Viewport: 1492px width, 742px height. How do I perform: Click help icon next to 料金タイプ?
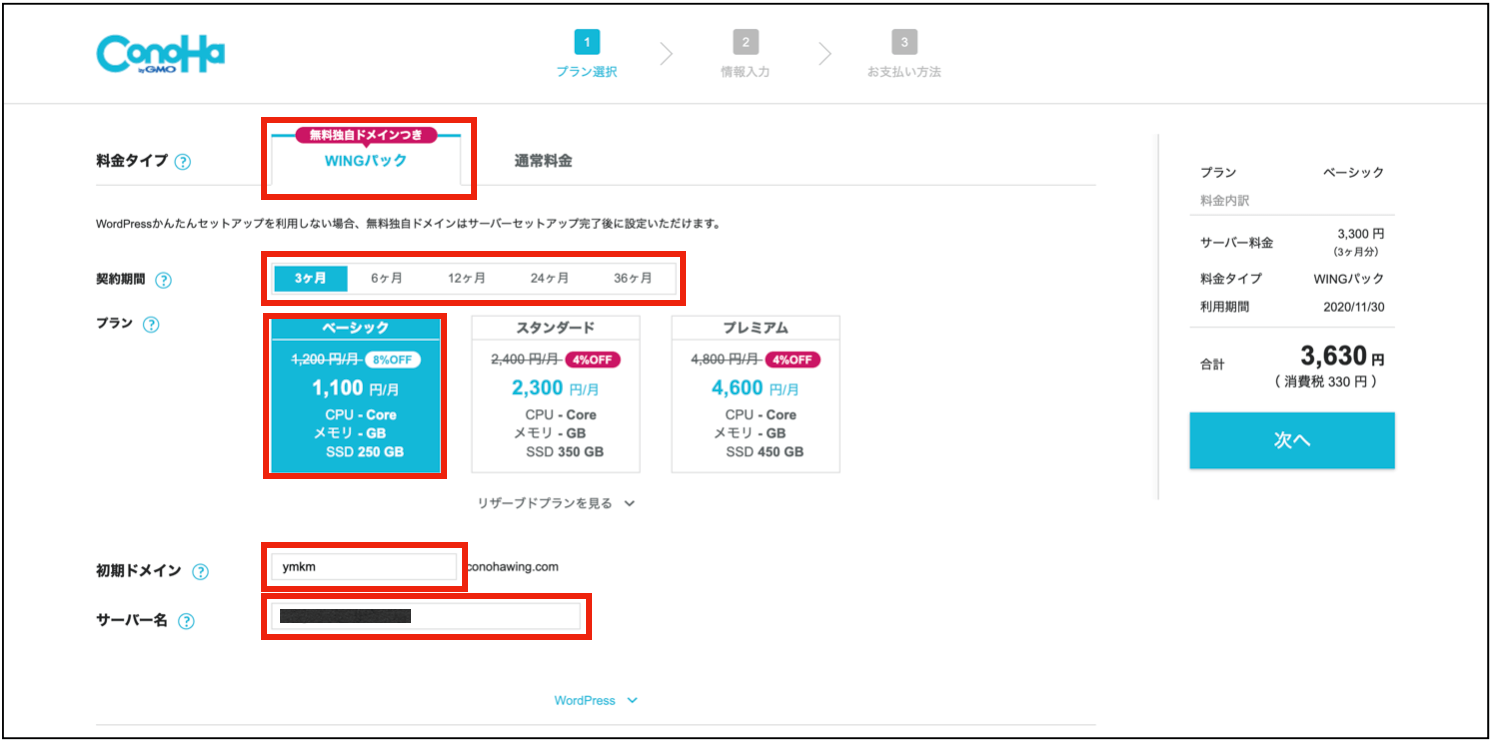point(183,162)
